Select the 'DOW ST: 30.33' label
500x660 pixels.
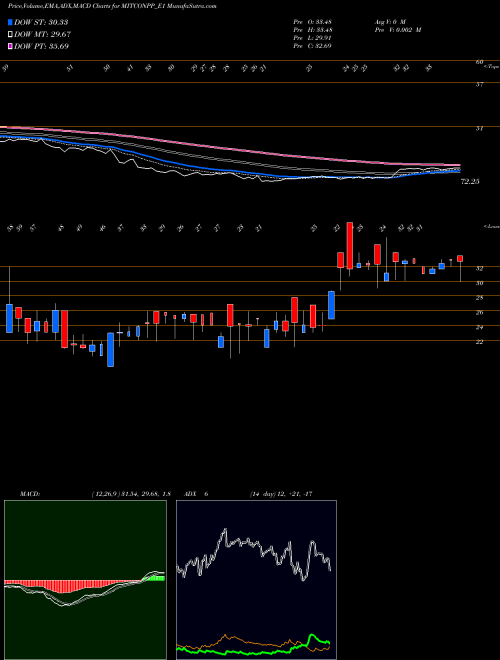(x=41, y=22)
